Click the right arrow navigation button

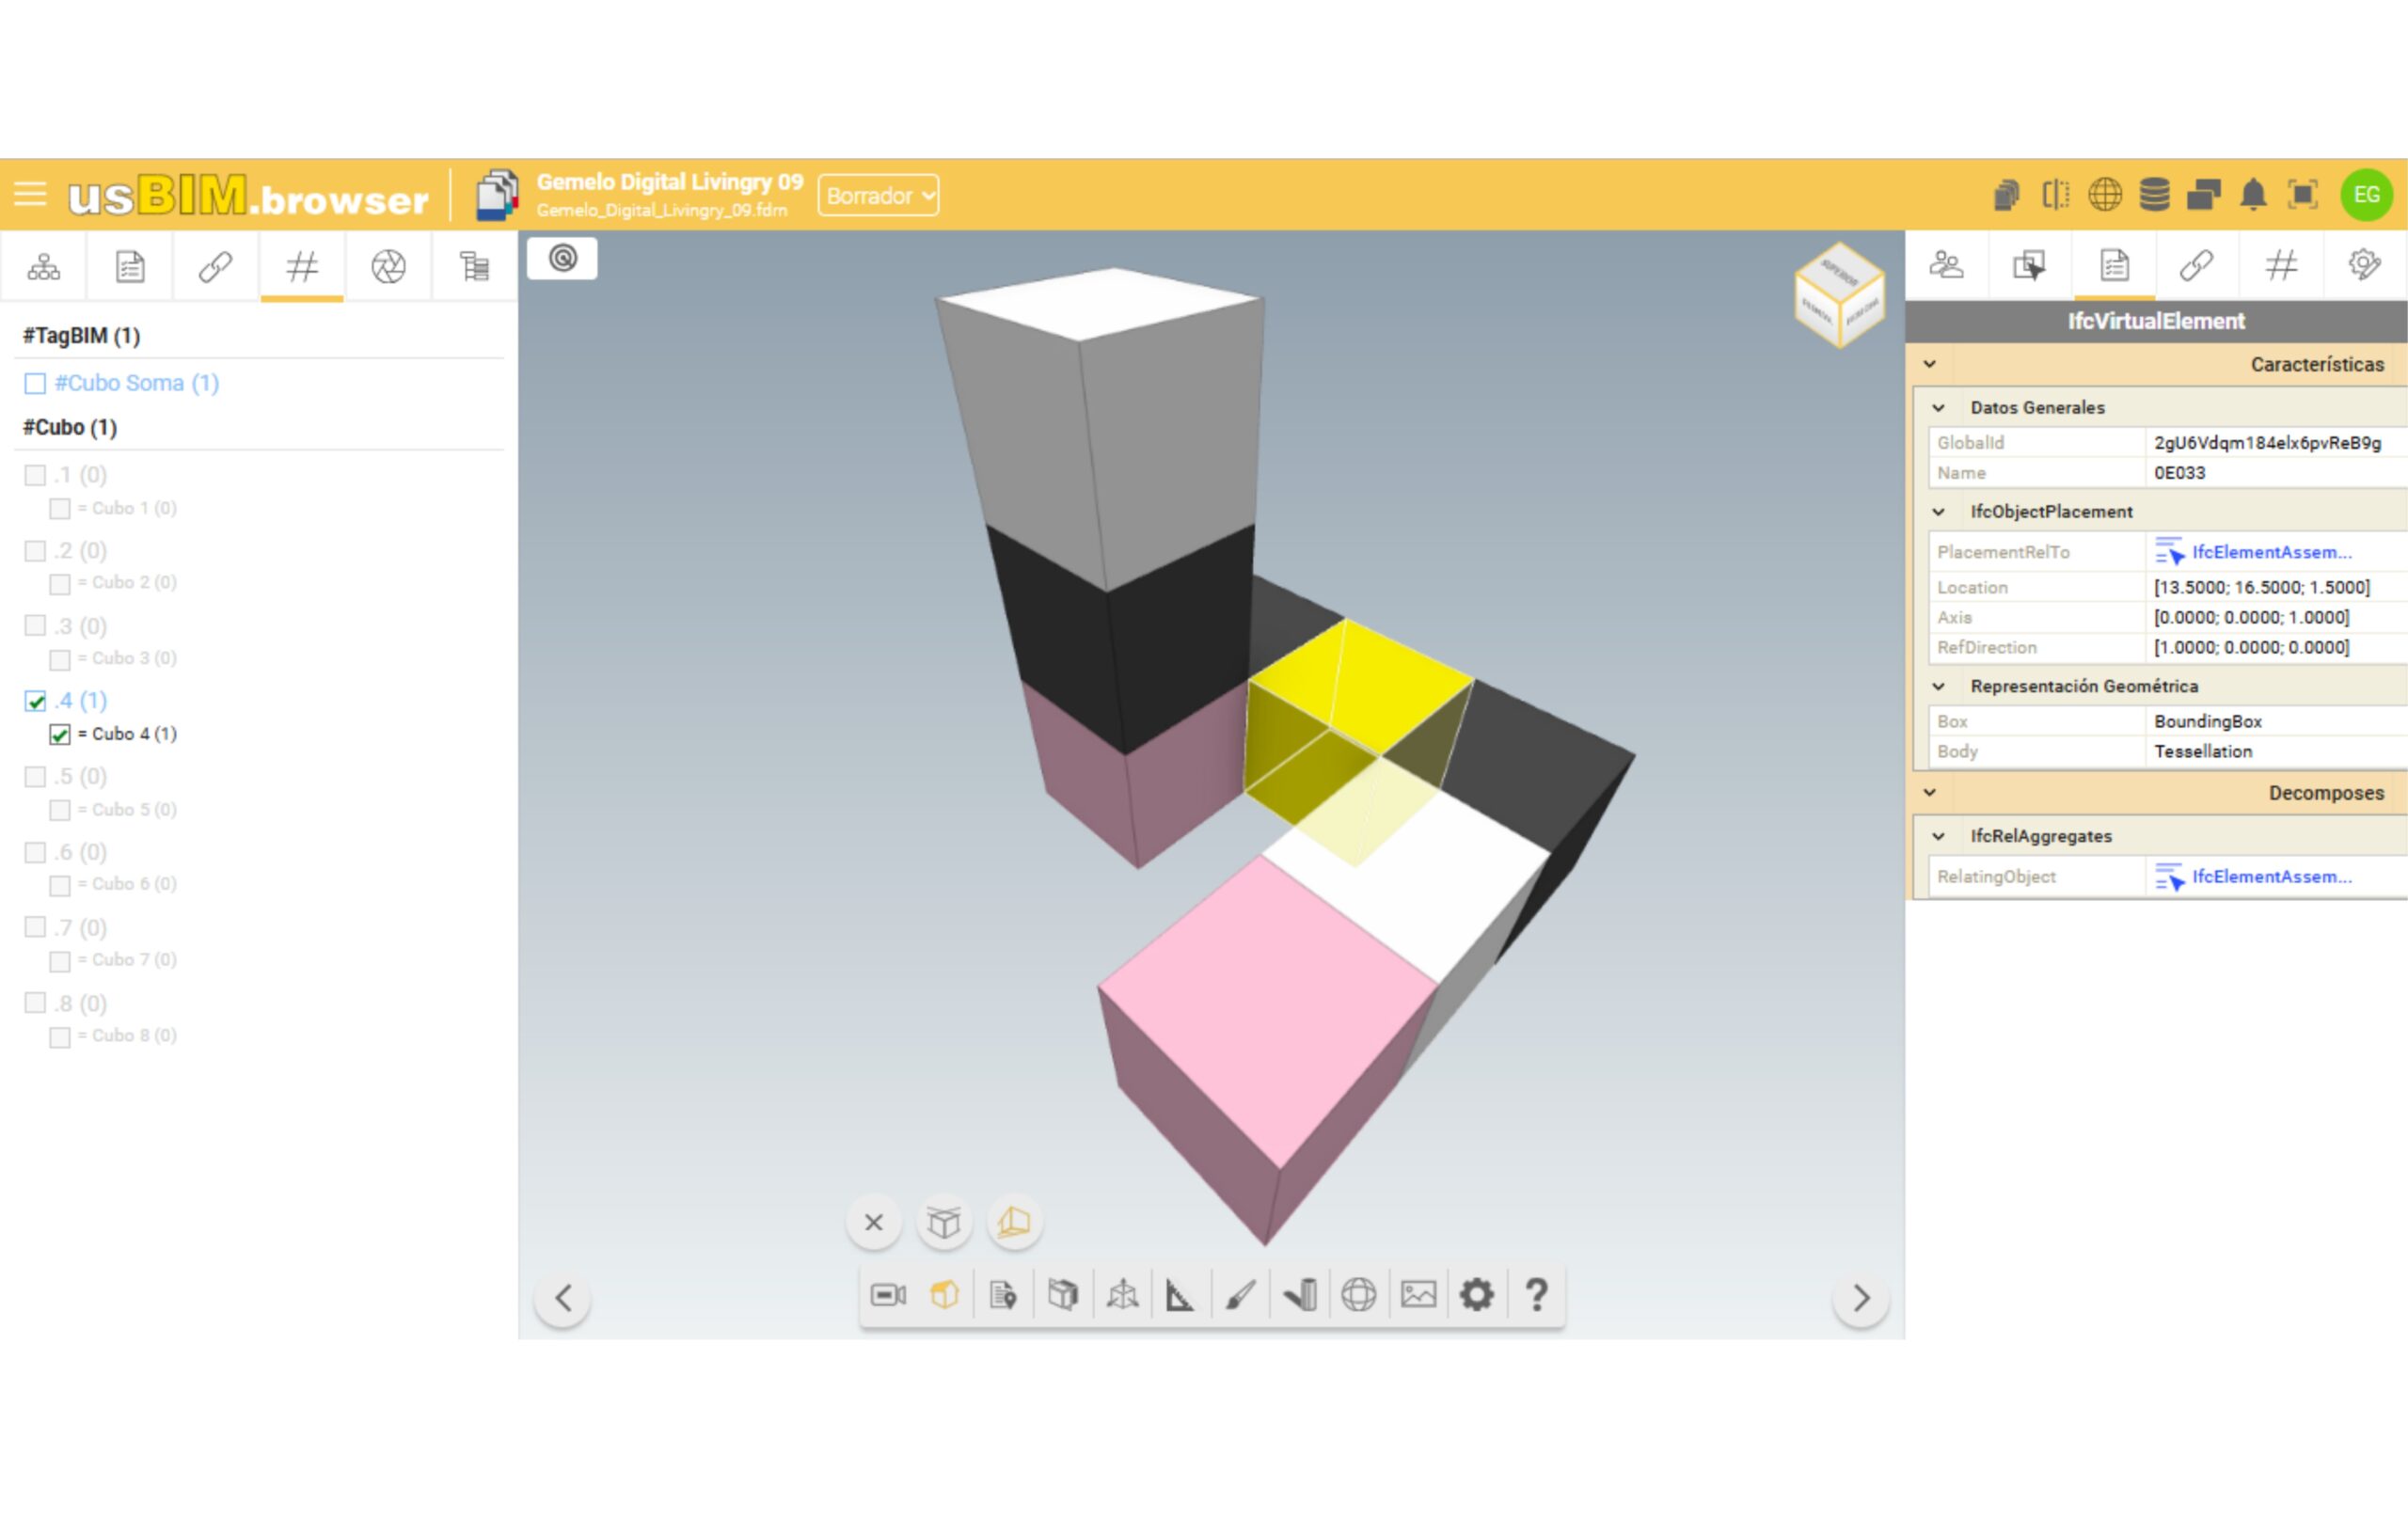click(x=1860, y=1298)
